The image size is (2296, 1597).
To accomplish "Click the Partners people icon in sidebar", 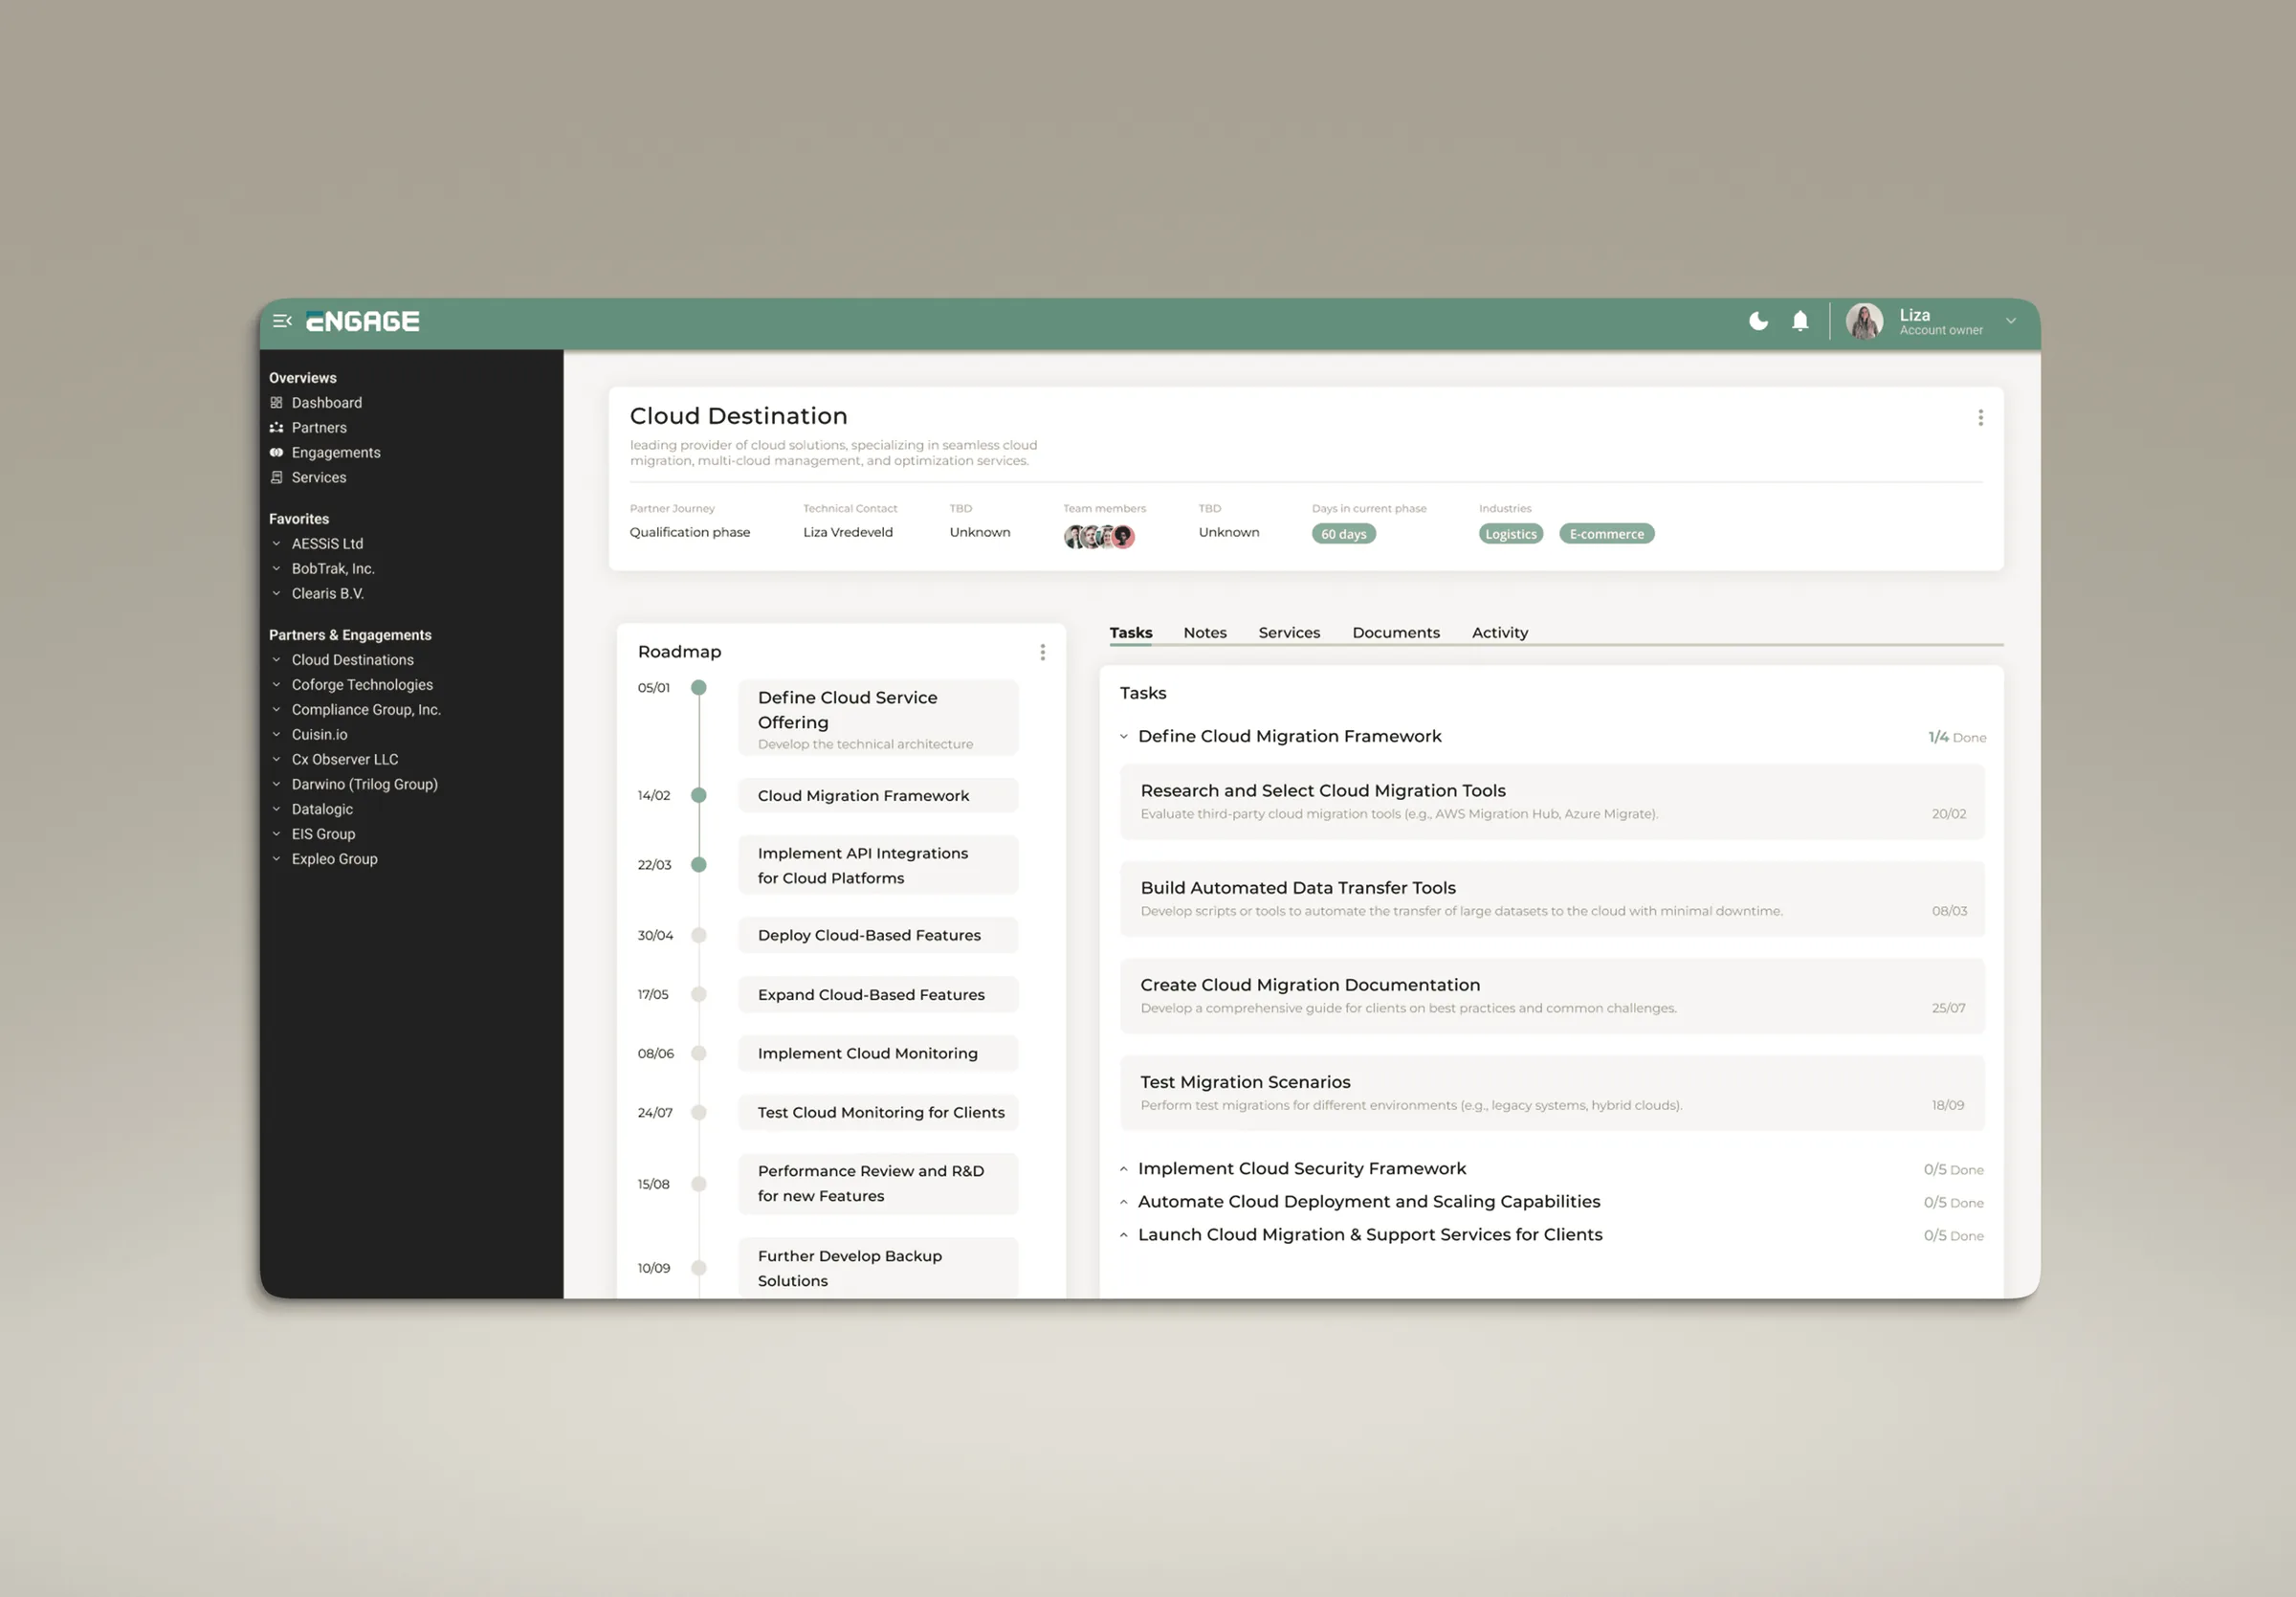I will click(x=277, y=428).
